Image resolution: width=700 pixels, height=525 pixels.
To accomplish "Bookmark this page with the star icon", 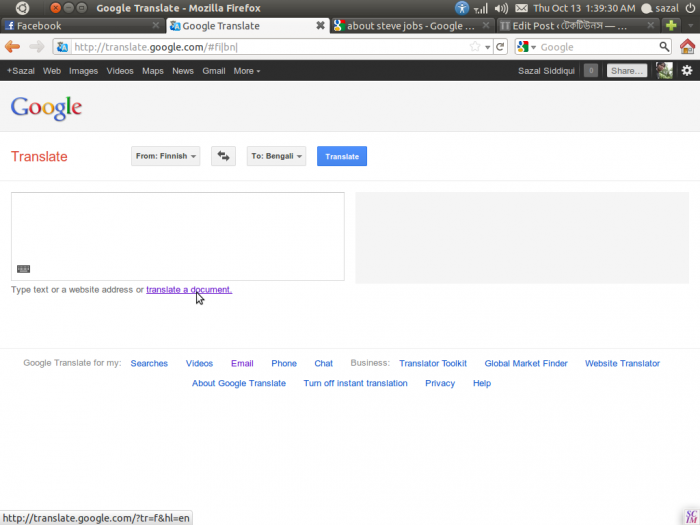I will 475,46.
